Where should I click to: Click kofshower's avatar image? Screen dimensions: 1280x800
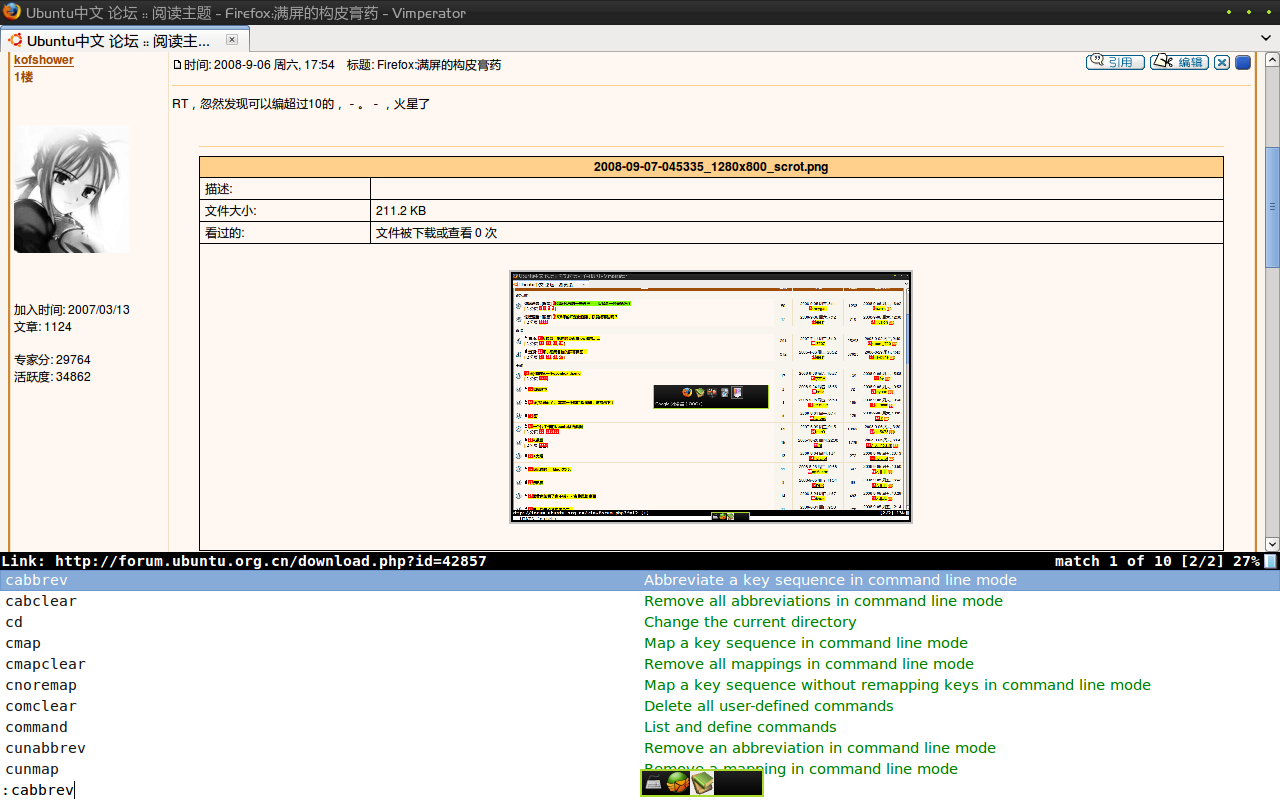[x=72, y=189]
